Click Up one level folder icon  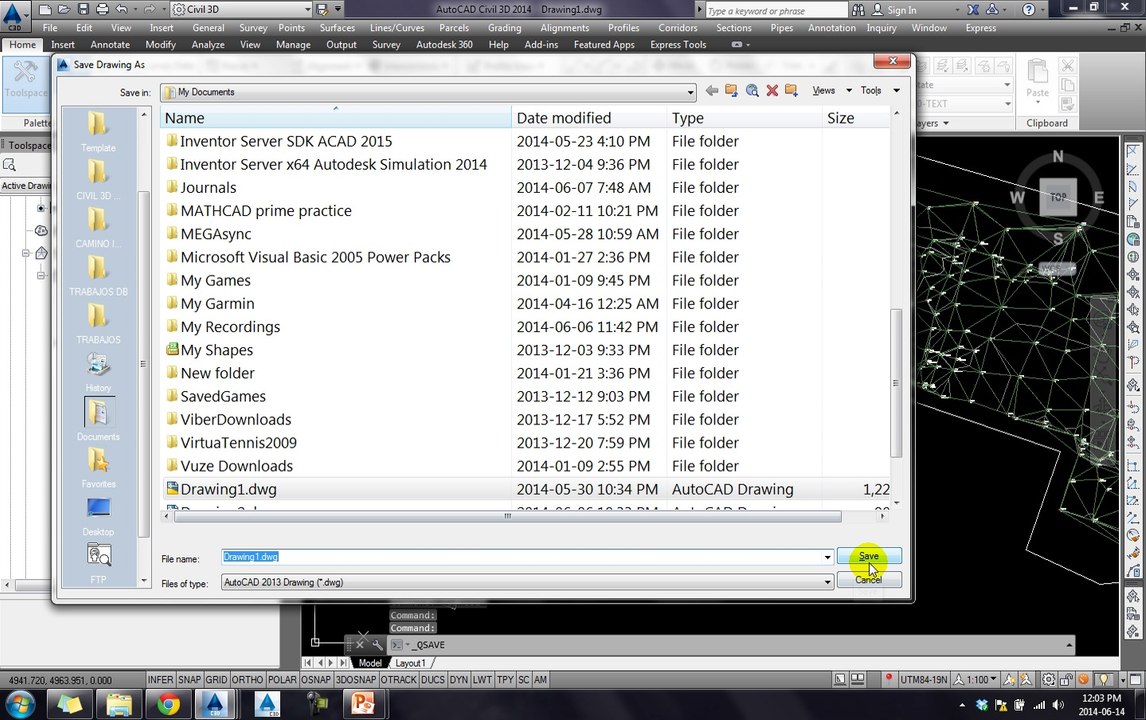click(x=732, y=91)
